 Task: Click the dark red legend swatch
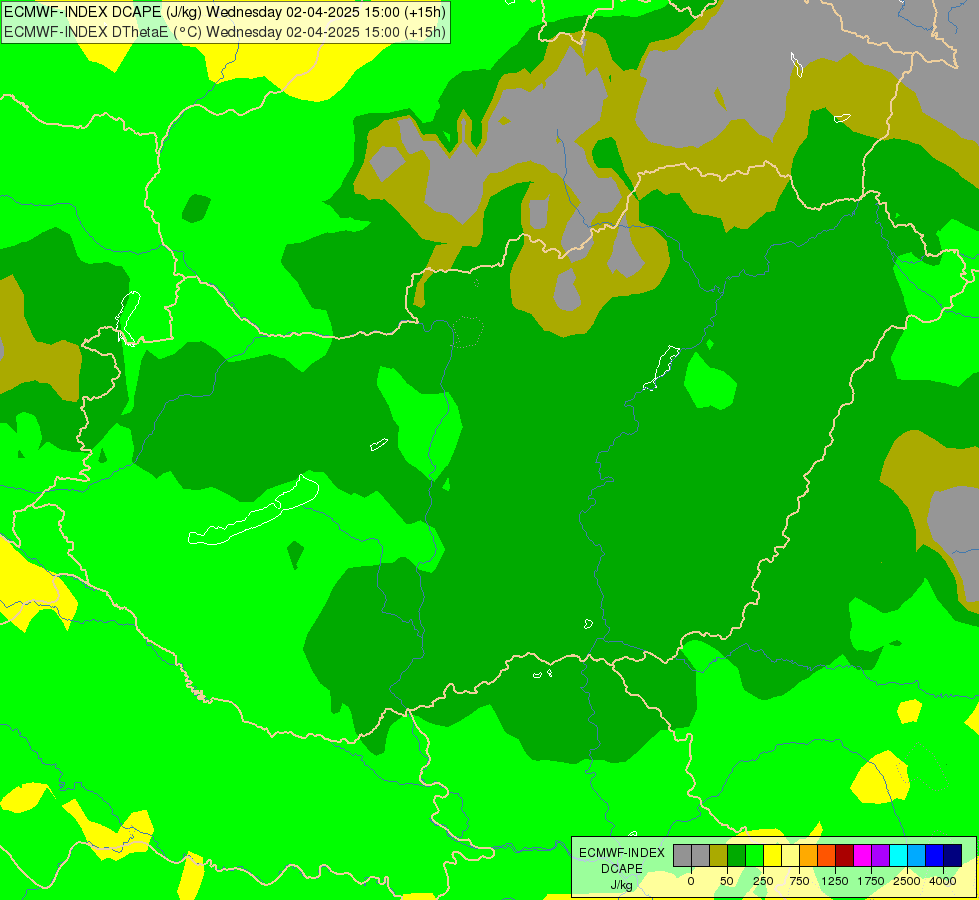point(844,855)
